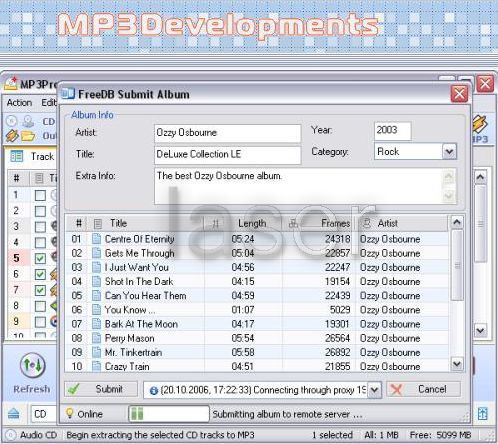Click the document icon of Bark At The Moon
This screenshot has height=444, width=498.
(96, 324)
